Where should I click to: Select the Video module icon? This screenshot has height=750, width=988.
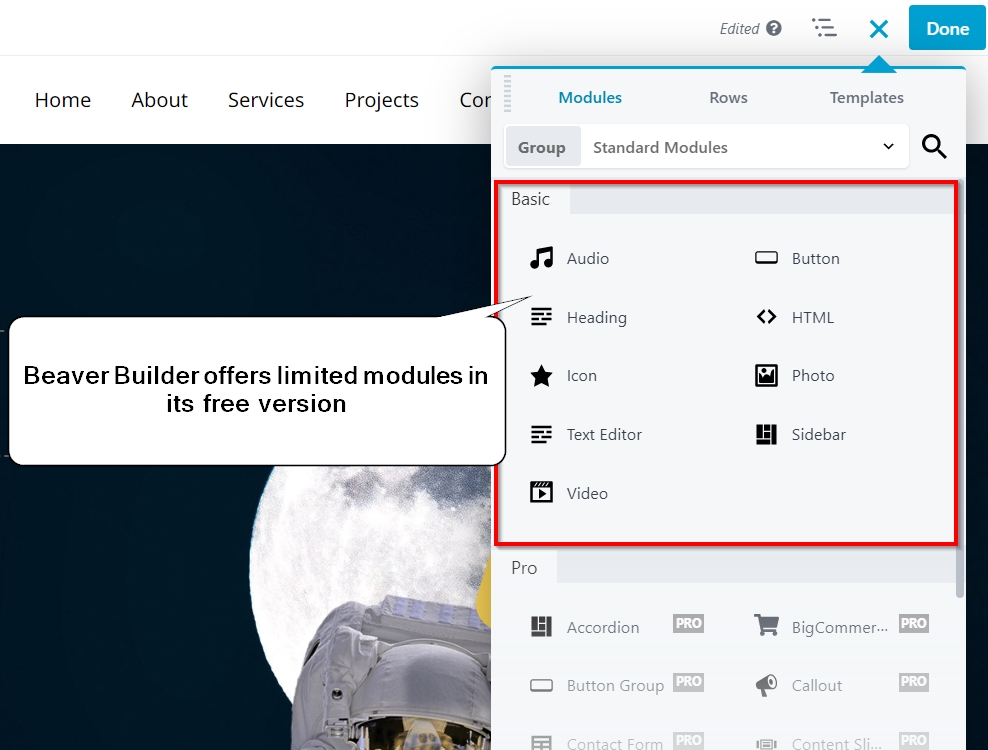pos(541,492)
